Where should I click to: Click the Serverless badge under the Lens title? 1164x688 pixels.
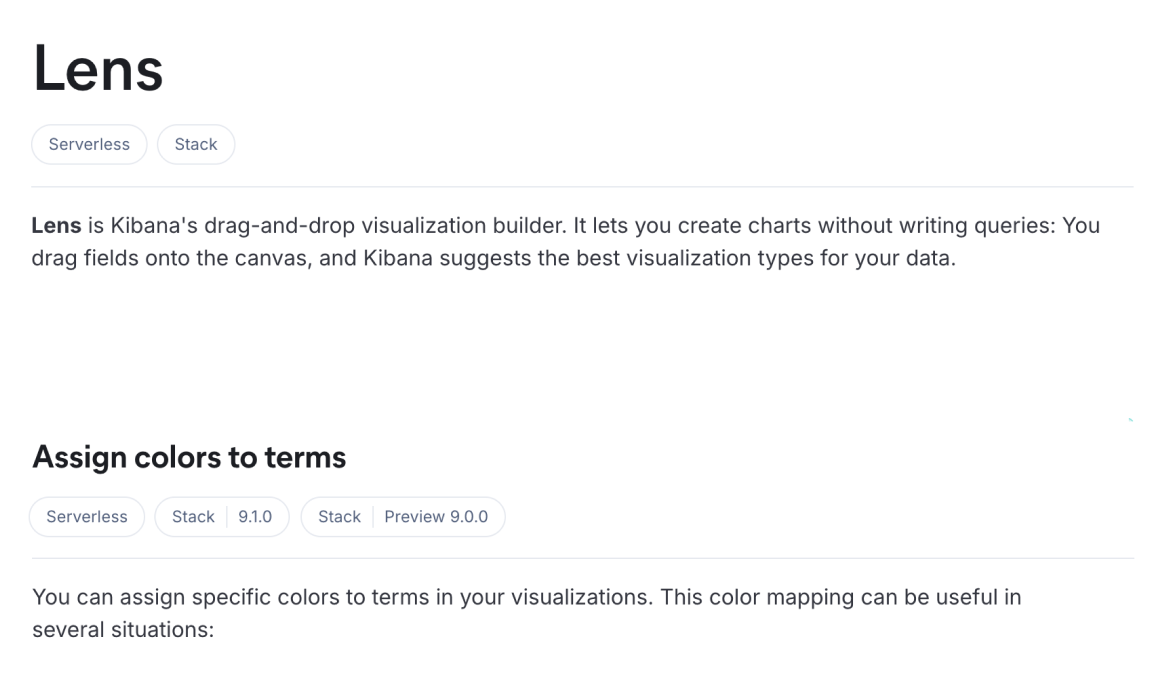point(89,144)
